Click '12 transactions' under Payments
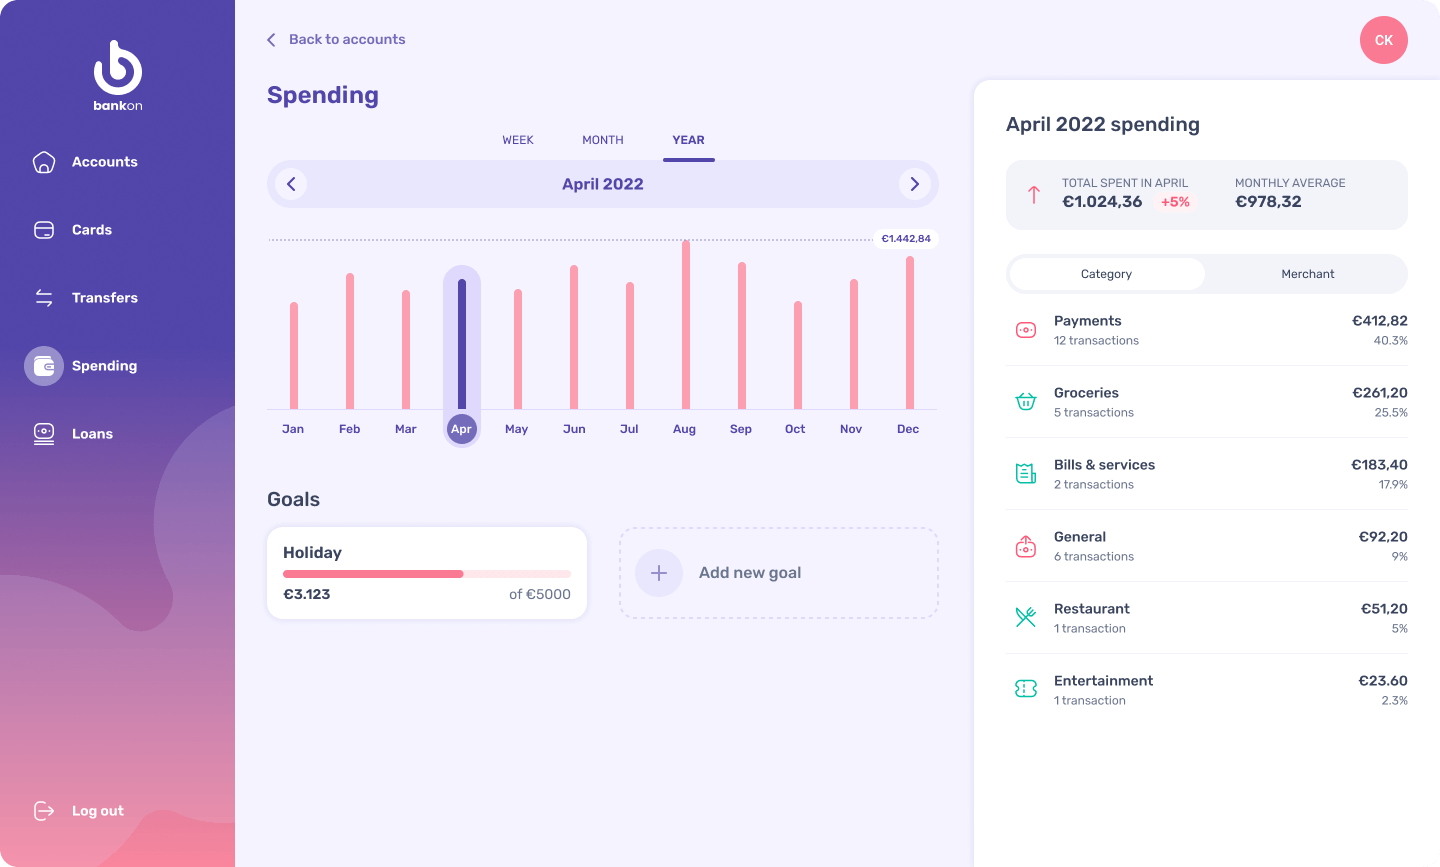The width and height of the screenshot is (1440, 867). [1096, 341]
